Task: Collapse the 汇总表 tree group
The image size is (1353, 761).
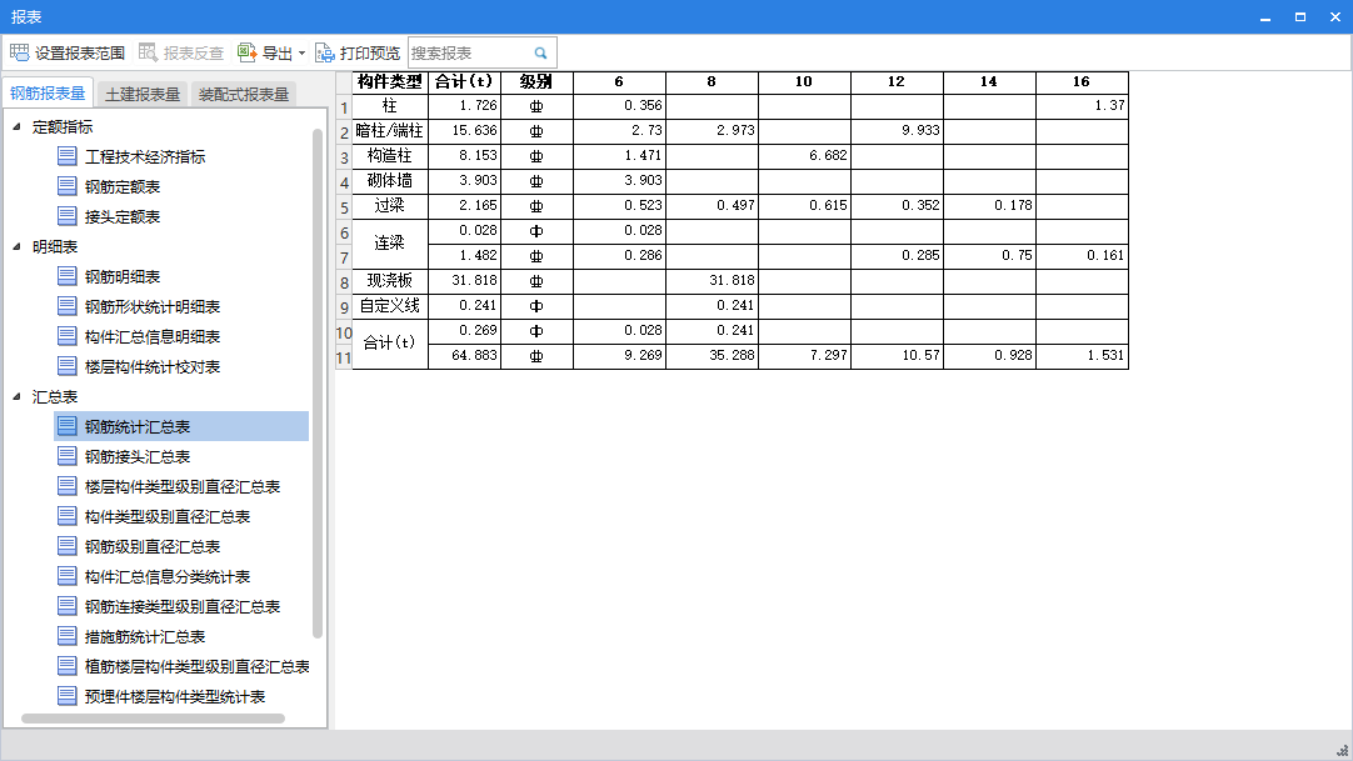Action: pos(17,396)
